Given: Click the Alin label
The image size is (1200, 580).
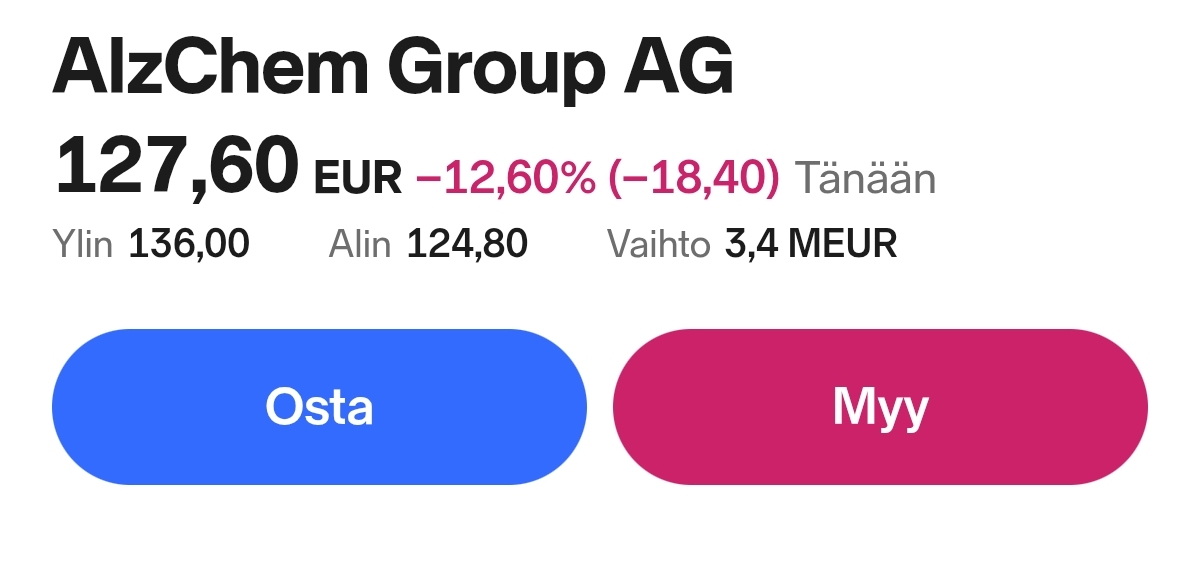Looking at the screenshot, I should click(x=359, y=243).
